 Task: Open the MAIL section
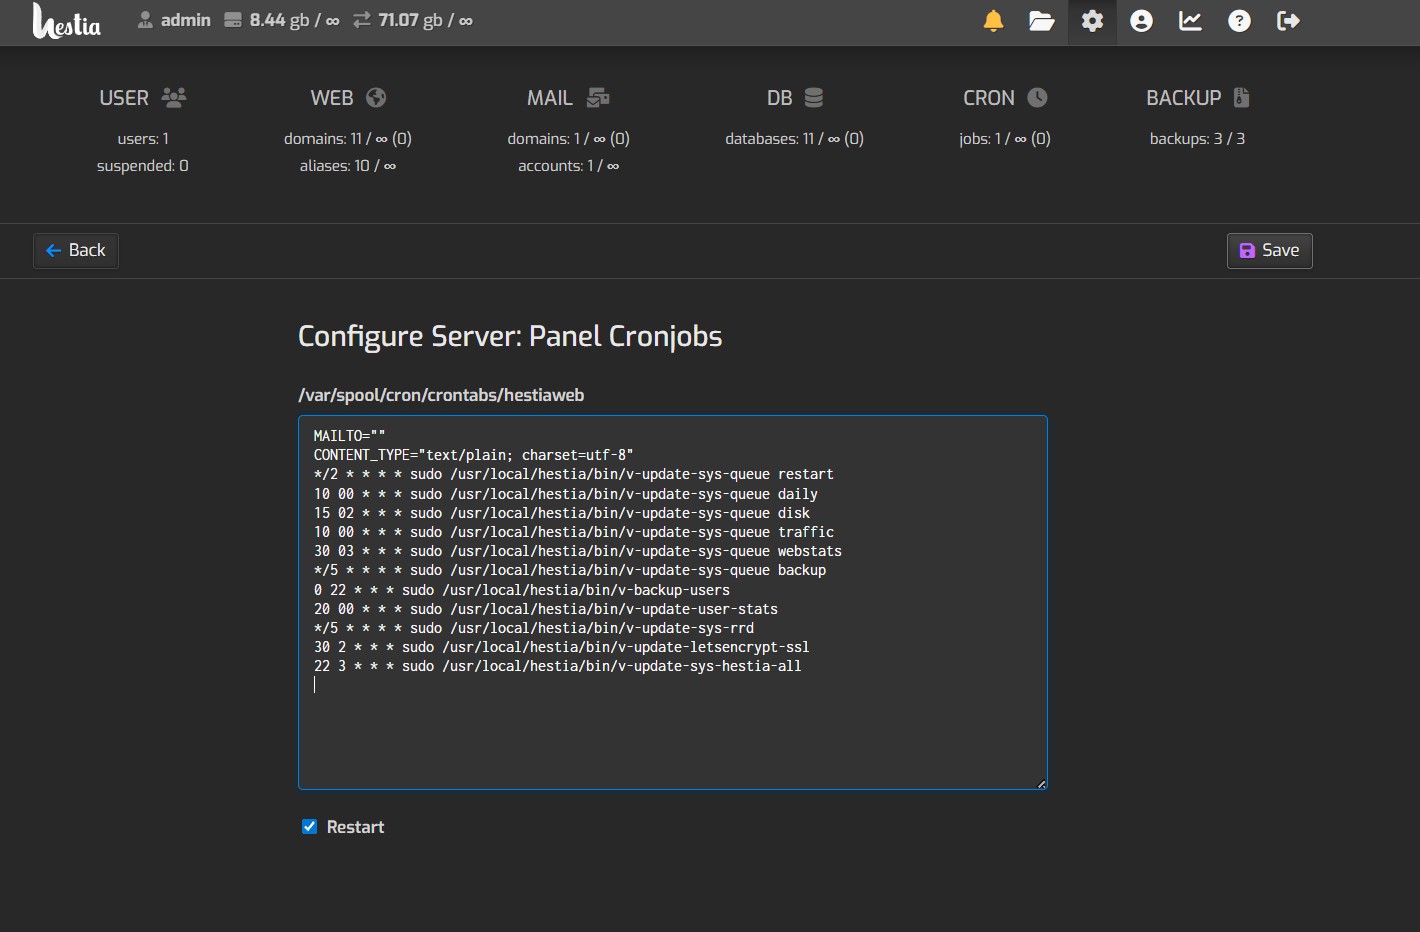point(567,98)
